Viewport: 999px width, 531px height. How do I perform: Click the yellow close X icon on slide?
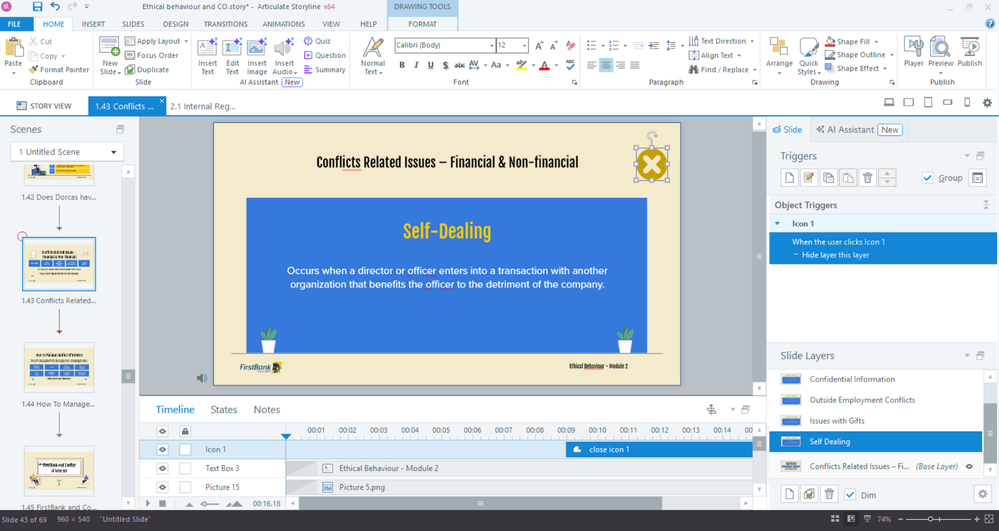pos(651,165)
